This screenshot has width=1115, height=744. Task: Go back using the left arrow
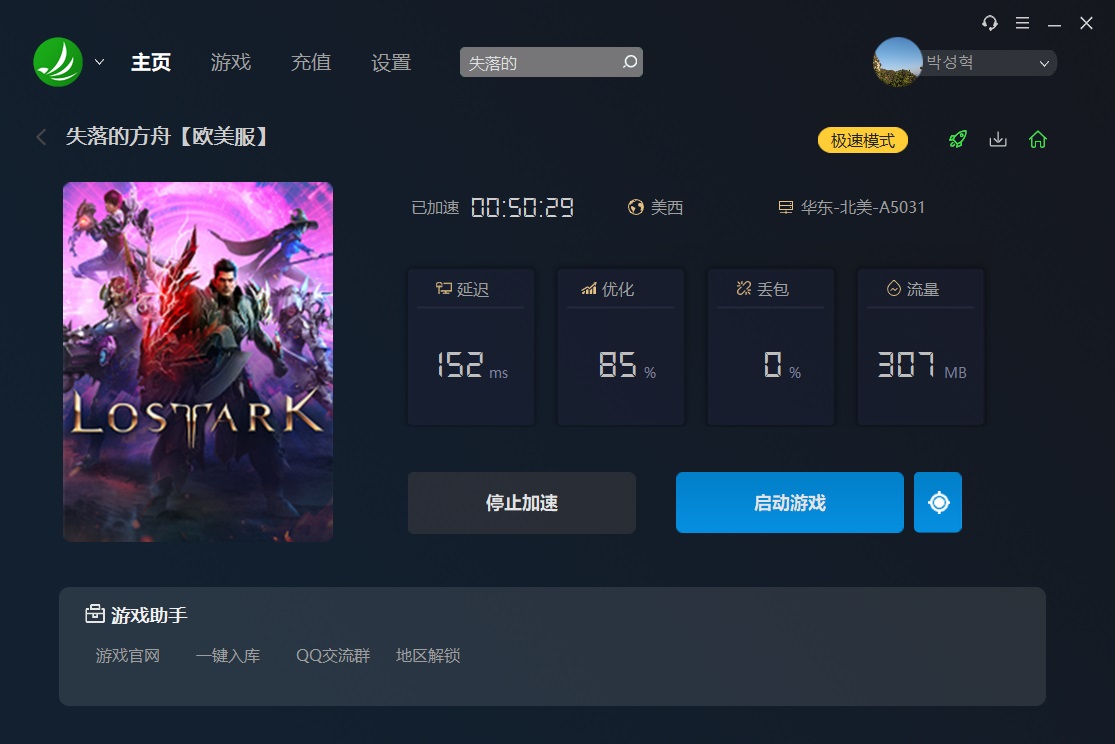point(41,137)
